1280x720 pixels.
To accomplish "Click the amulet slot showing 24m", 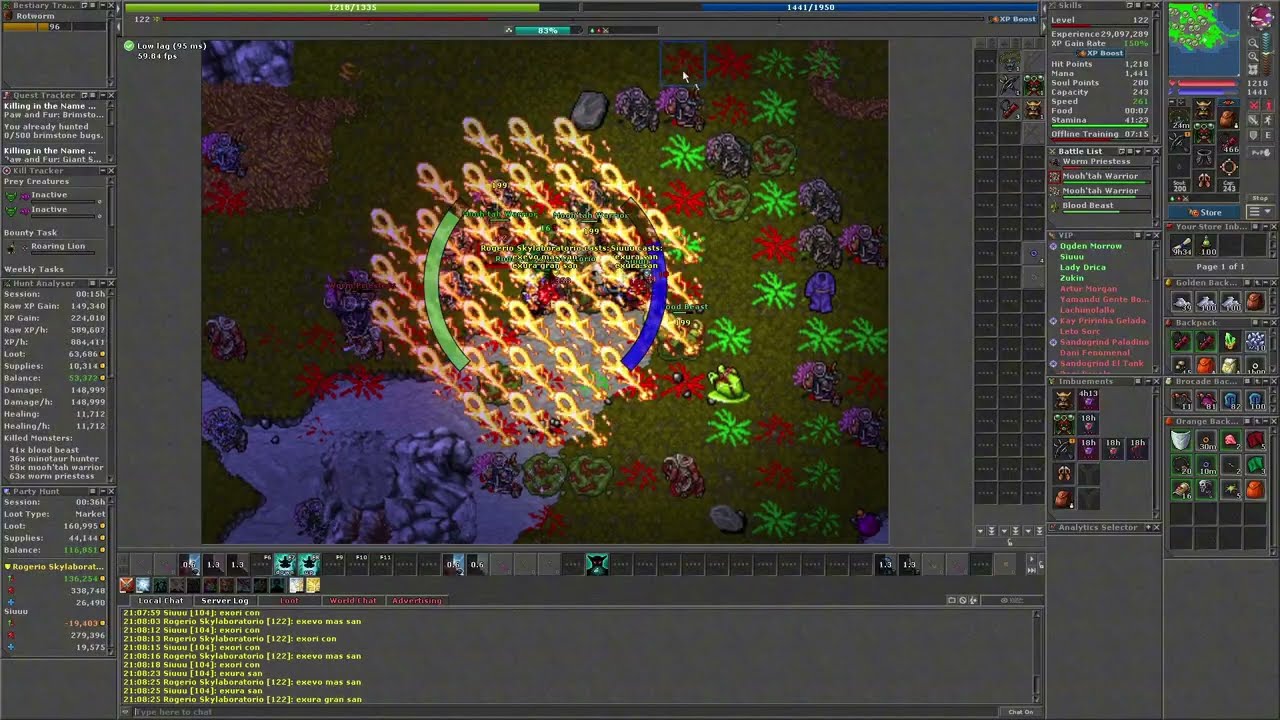I will pos(1179,119).
